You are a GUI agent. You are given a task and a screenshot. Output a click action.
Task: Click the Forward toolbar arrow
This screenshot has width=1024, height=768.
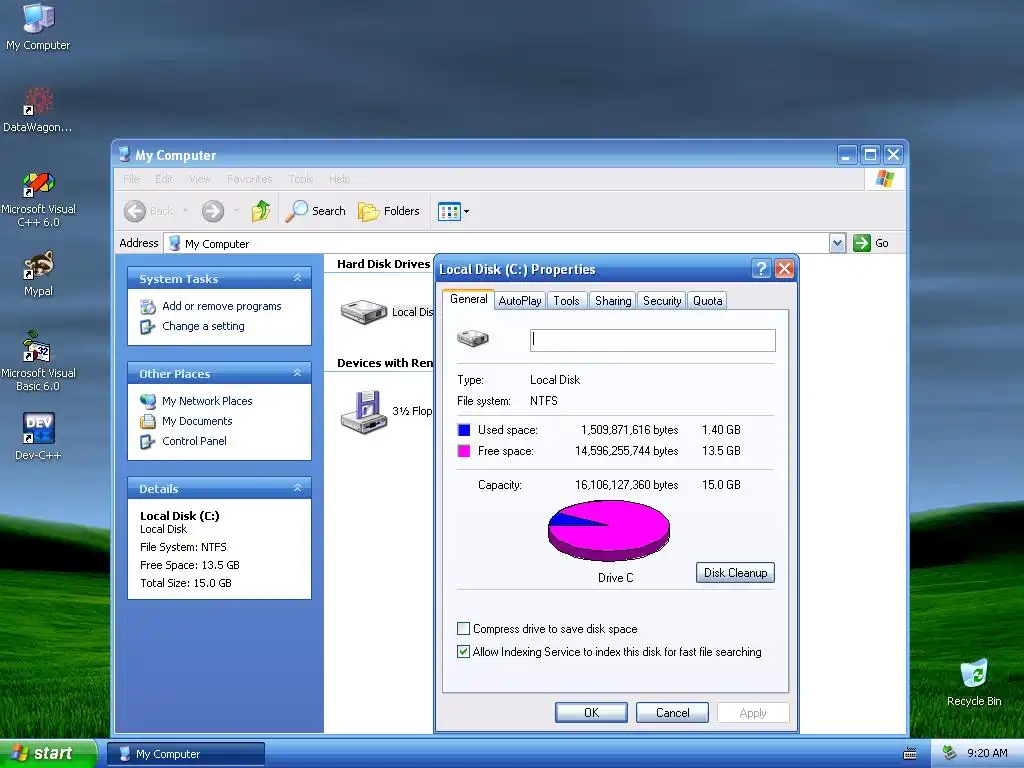click(x=213, y=211)
